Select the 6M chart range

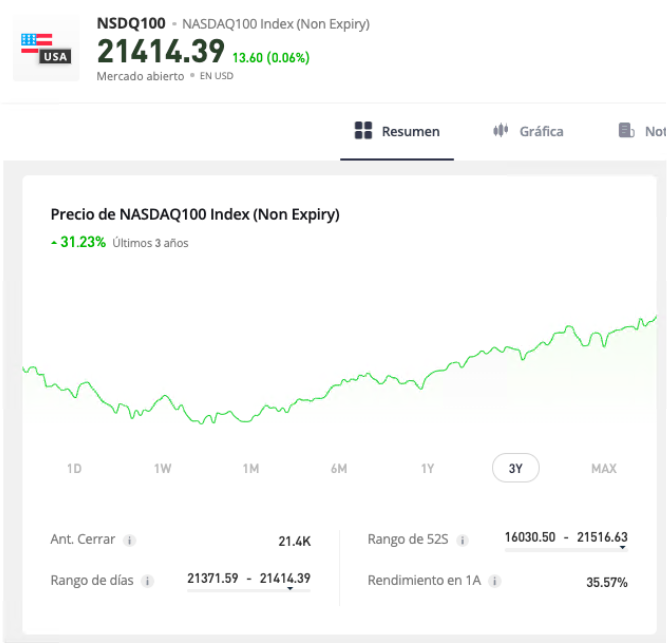pyautogui.click(x=339, y=468)
